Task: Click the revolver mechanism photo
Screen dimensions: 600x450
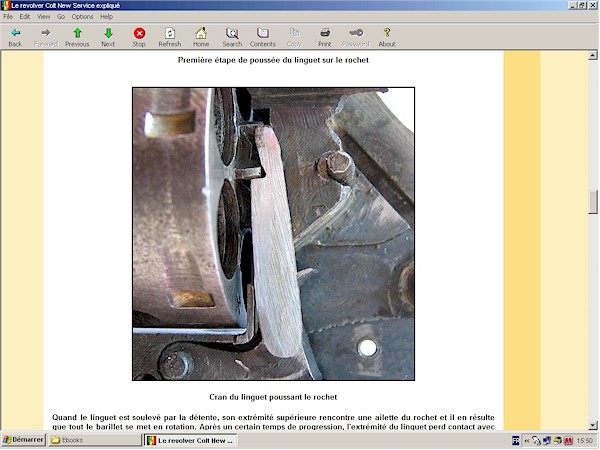Action: [273, 233]
